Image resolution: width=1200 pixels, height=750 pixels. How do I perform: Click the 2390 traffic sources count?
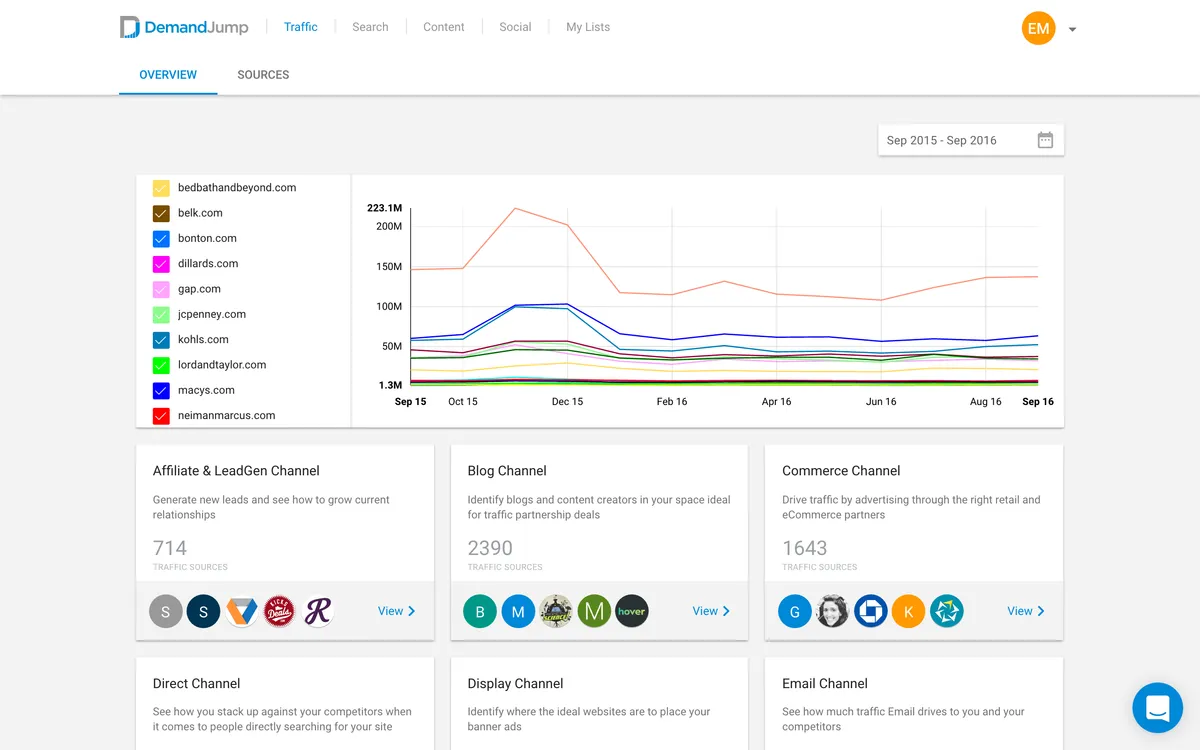(x=490, y=548)
